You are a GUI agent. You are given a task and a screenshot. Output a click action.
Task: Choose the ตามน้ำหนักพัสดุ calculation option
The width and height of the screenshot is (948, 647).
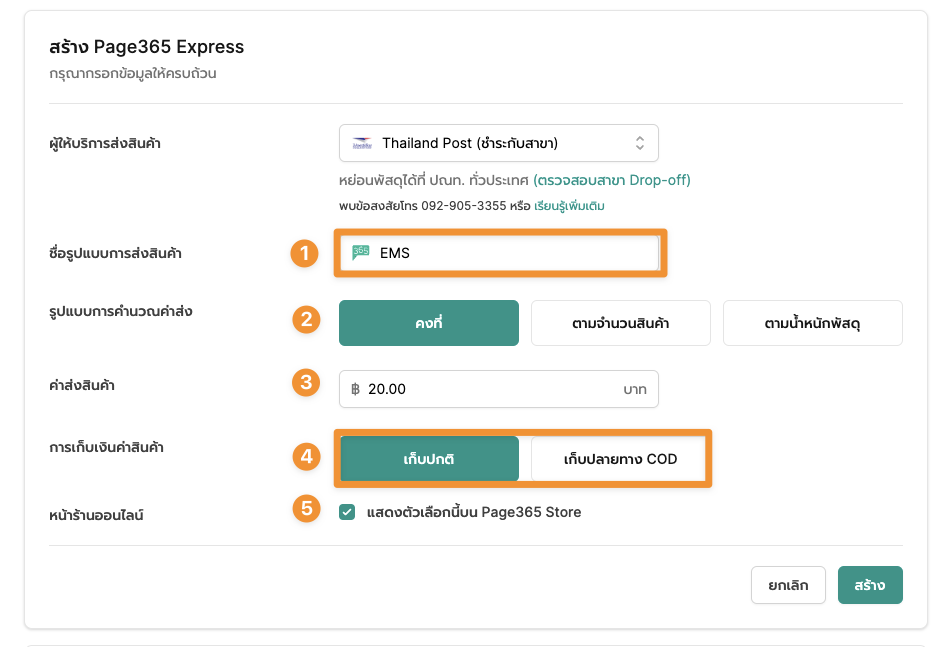tap(813, 323)
